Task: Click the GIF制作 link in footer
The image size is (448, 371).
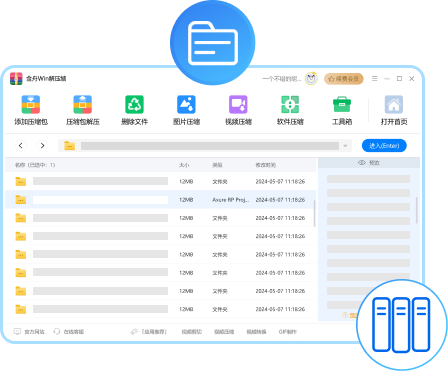Action: (288, 332)
